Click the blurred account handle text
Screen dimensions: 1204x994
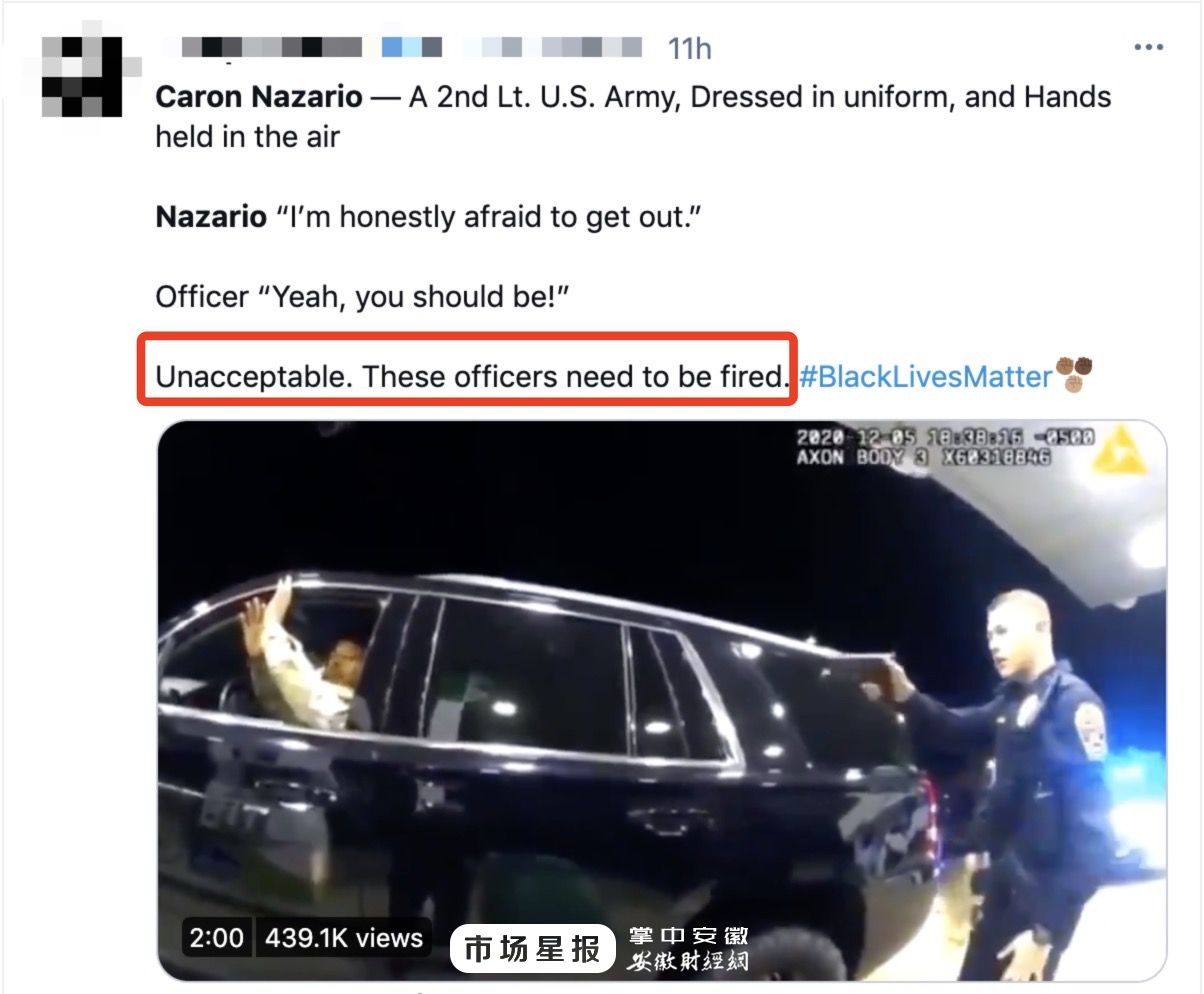(x=512, y=47)
